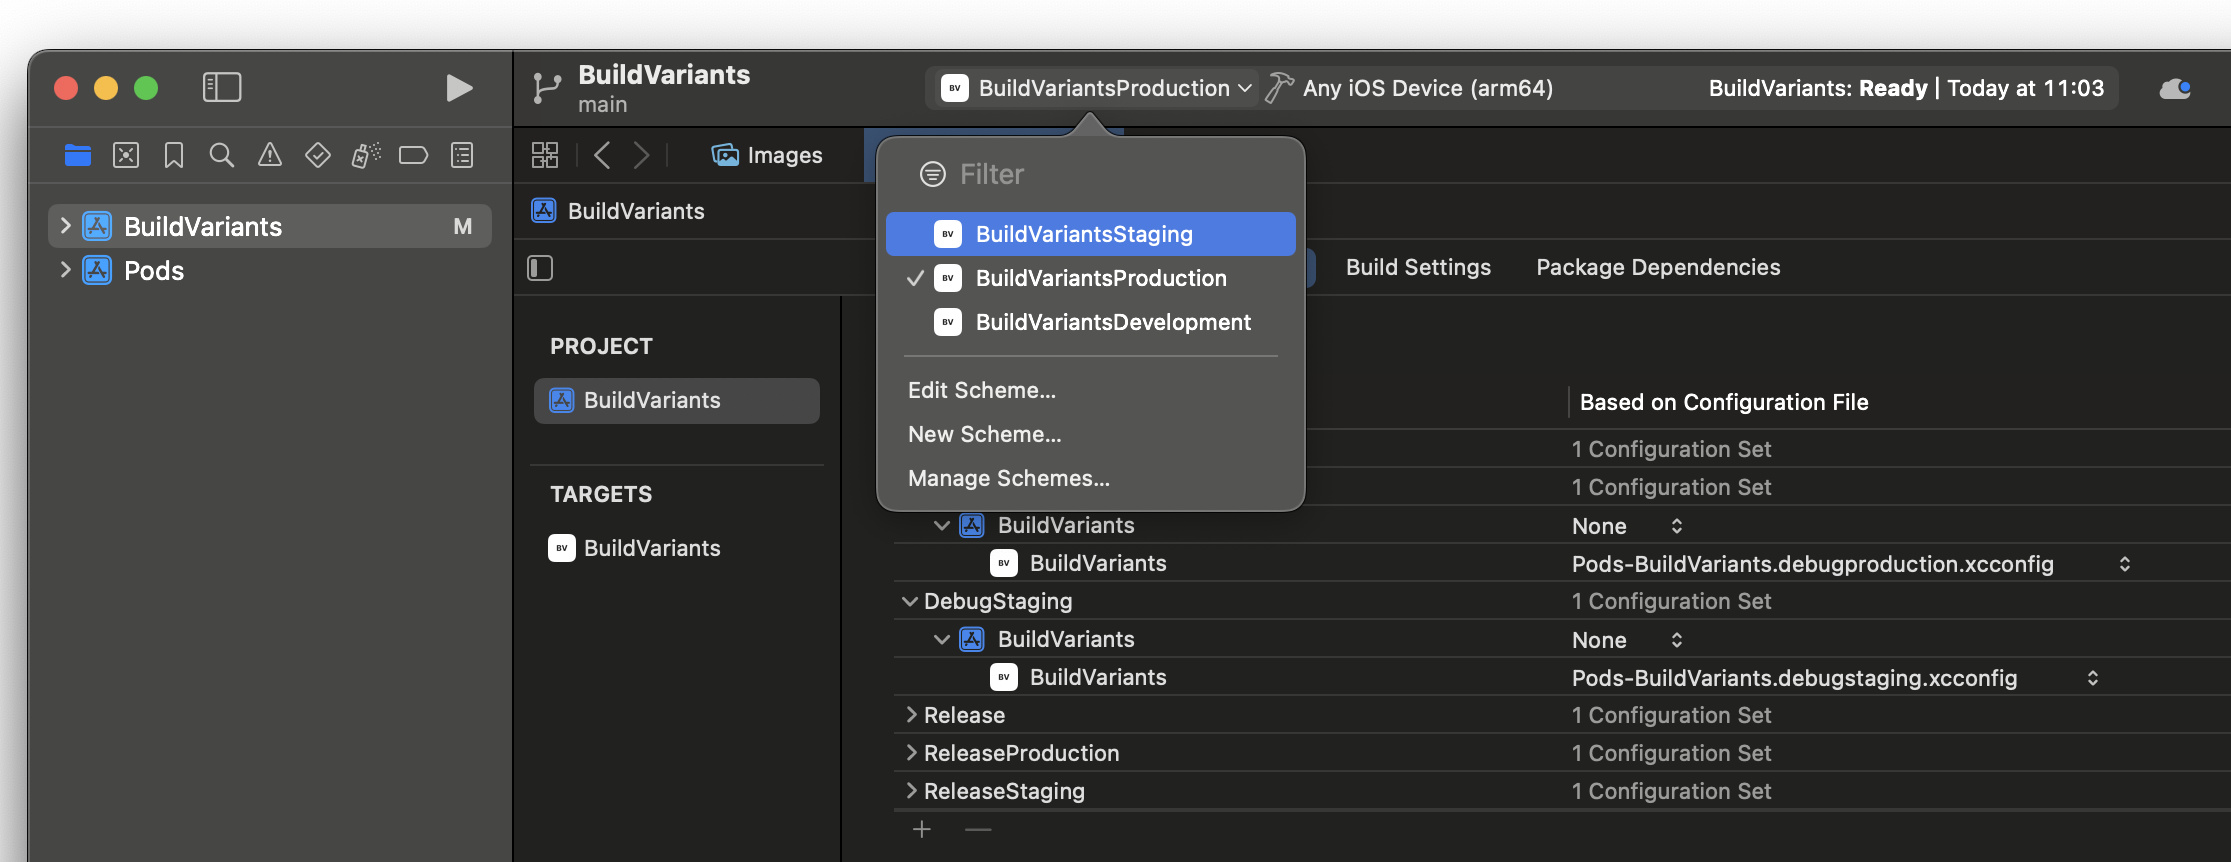Image resolution: width=2231 pixels, height=862 pixels.
Task: Click the git branch icon
Action: [x=546, y=89]
